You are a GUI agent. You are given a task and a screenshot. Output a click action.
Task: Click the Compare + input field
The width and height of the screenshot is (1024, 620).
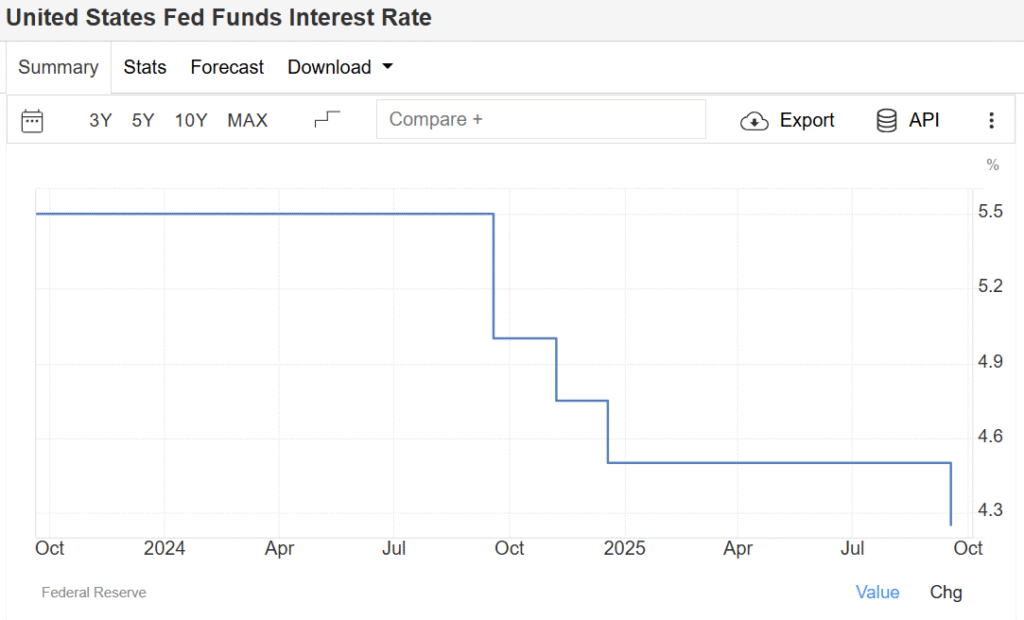point(540,120)
